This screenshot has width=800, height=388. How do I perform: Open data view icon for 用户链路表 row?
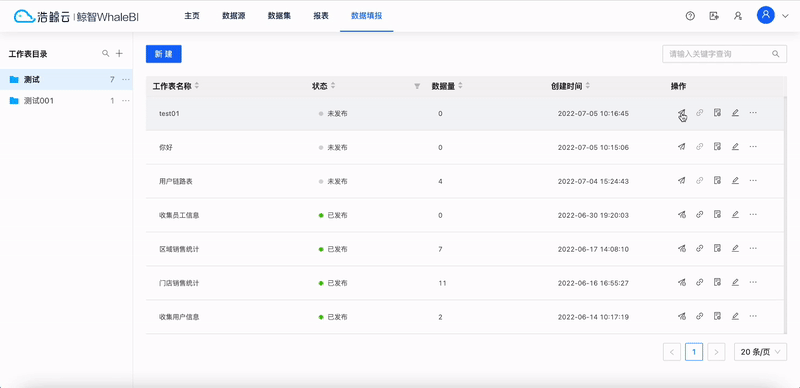pyautogui.click(x=717, y=180)
